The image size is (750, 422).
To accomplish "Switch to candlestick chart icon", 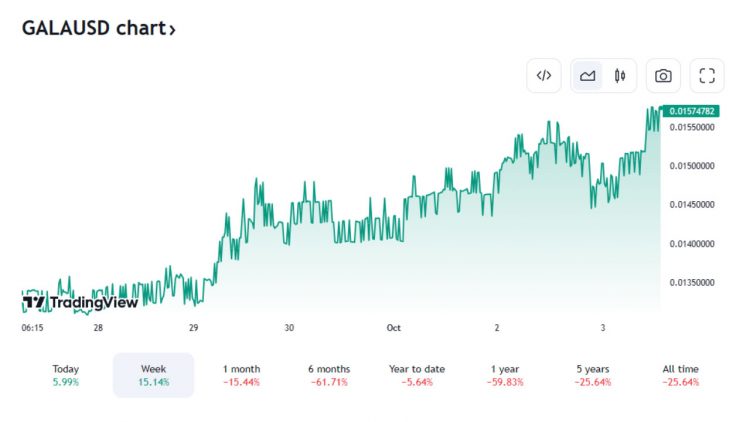I will click(x=620, y=76).
